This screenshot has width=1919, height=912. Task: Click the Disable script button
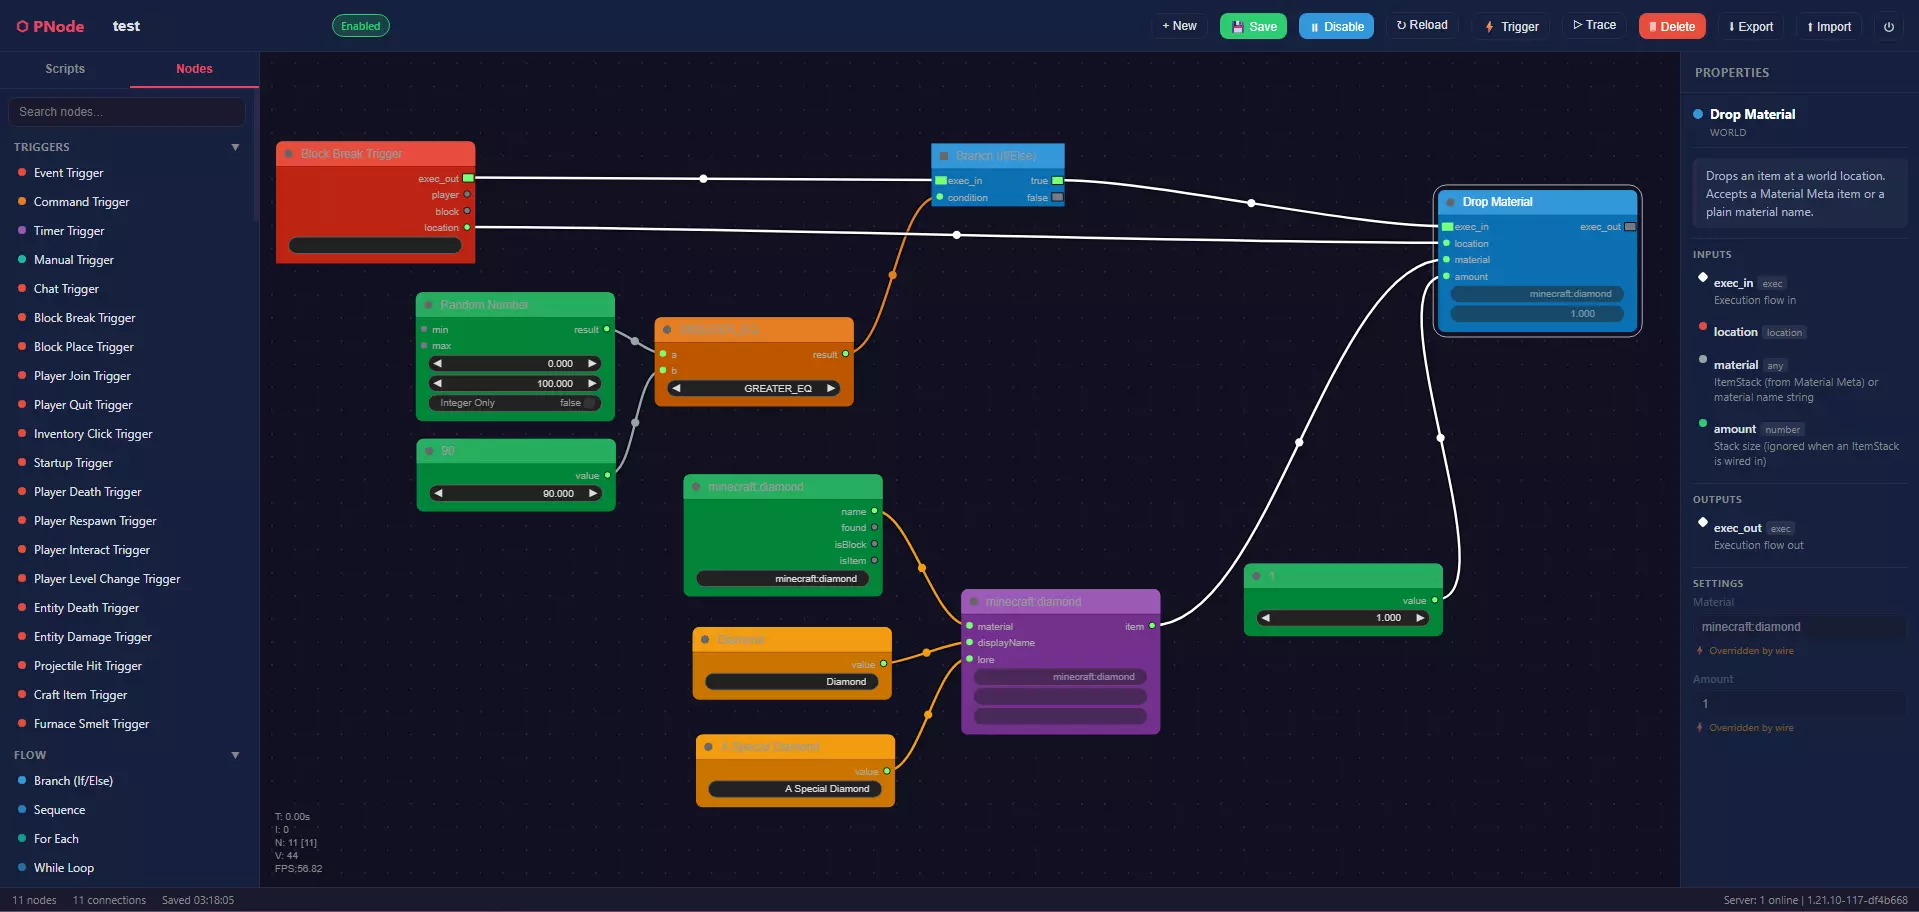[1336, 27]
